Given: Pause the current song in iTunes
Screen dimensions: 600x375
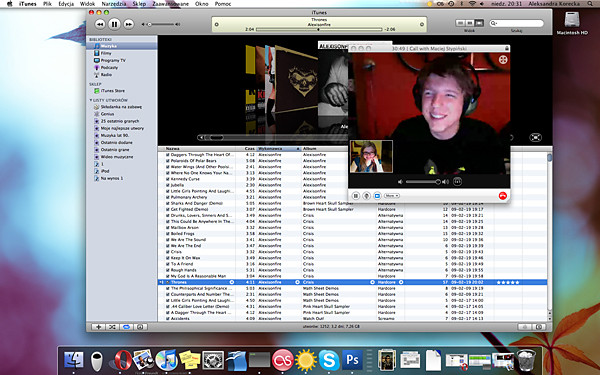Looking at the screenshot, I should pyautogui.click(x=114, y=24).
